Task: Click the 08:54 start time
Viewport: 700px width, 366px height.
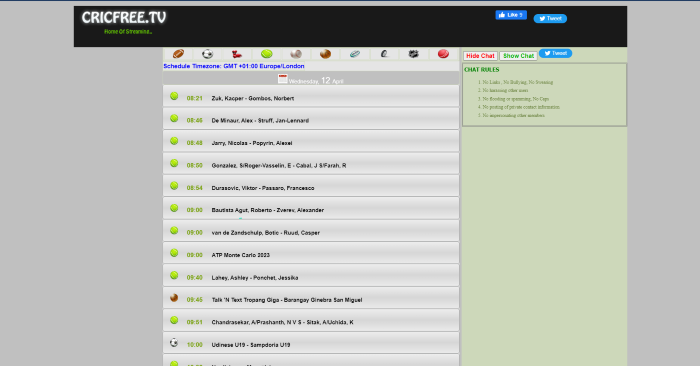Action: point(195,188)
